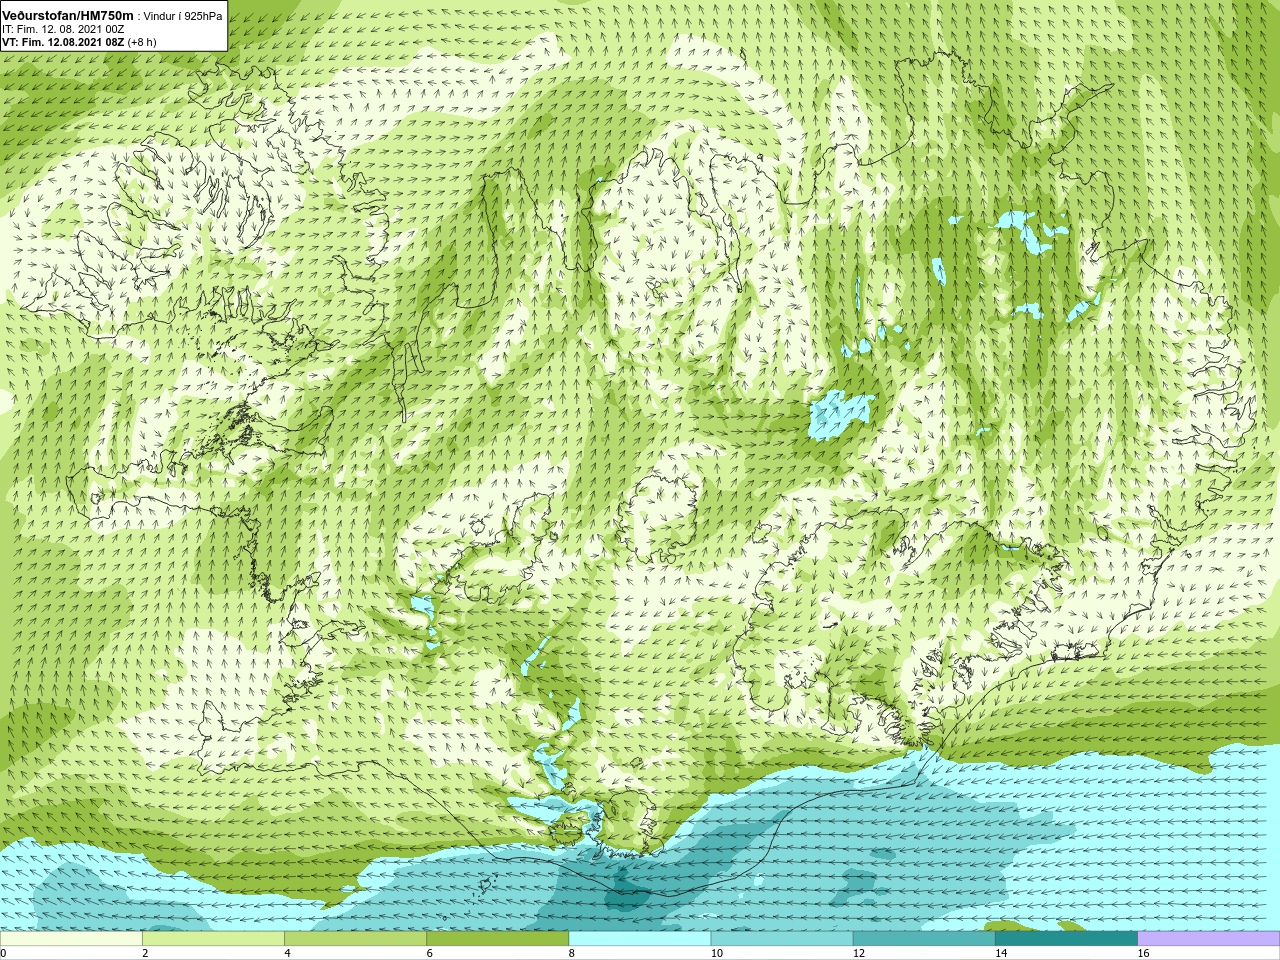Pick the 0–2 pale yellow legend swatch

pyautogui.click(x=71, y=938)
